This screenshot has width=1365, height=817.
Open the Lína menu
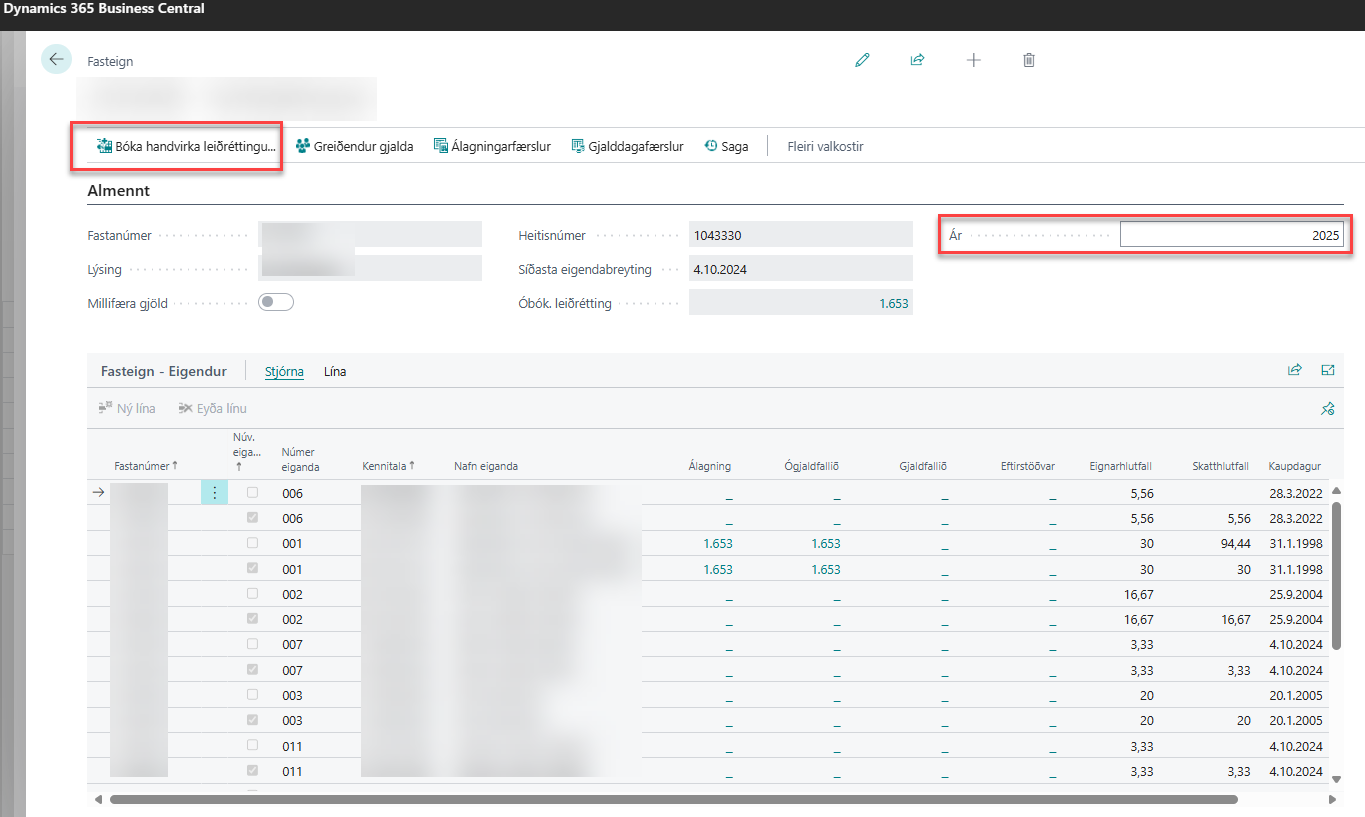pyautogui.click(x=335, y=371)
